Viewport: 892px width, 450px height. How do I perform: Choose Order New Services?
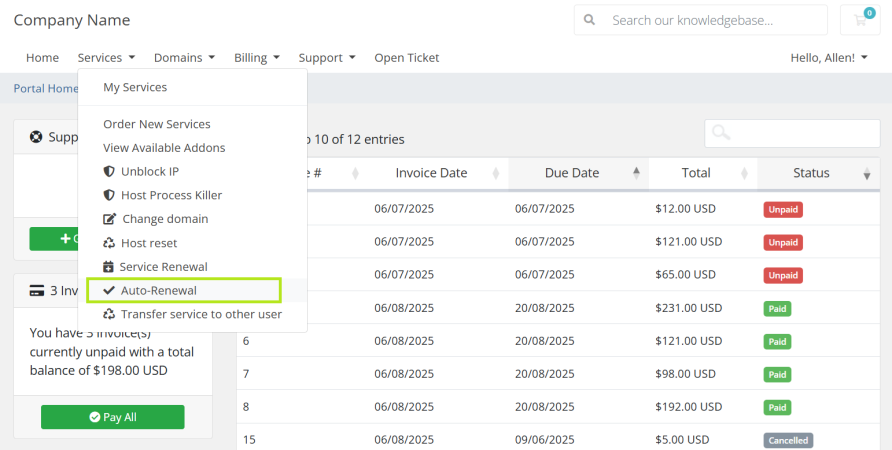point(156,124)
